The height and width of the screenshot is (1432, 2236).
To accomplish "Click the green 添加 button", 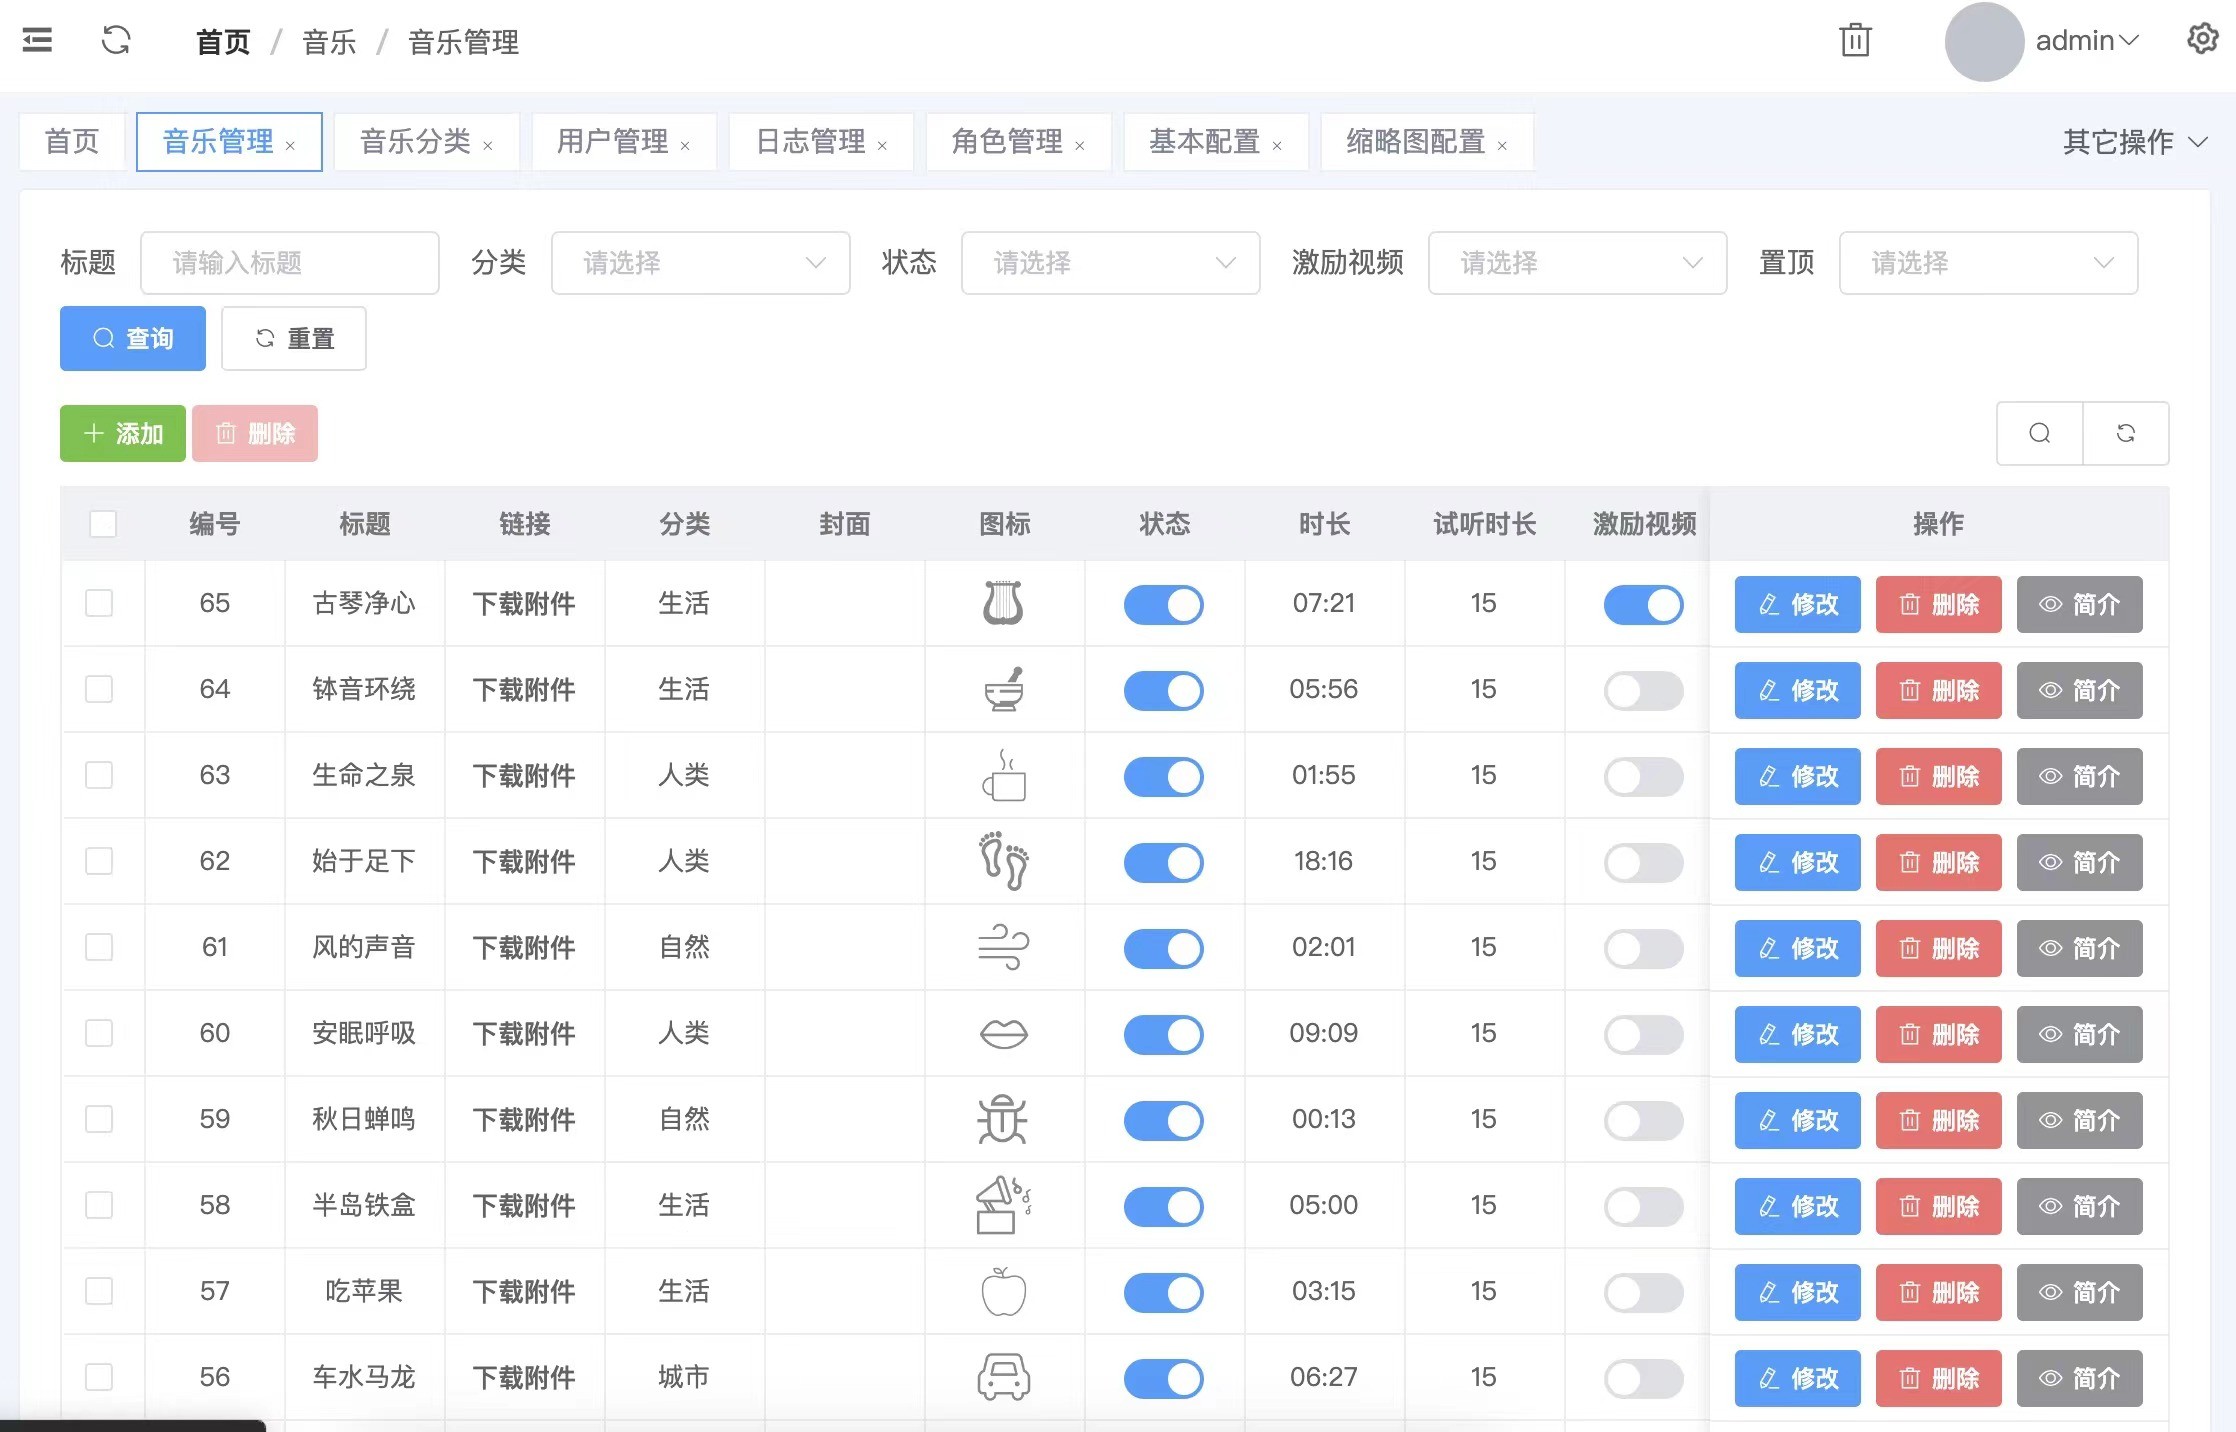I will coord(123,433).
